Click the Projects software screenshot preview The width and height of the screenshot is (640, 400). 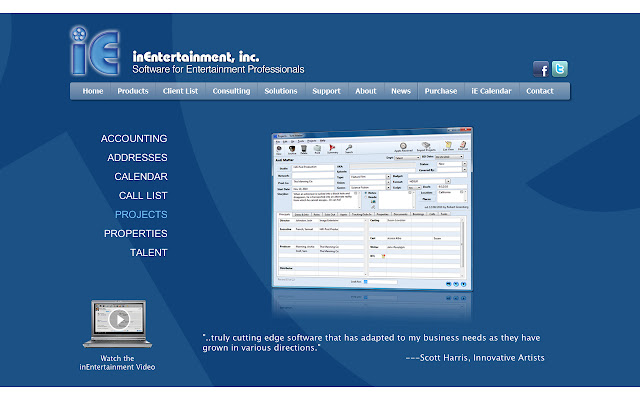pyautogui.click(x=372, y=209)
